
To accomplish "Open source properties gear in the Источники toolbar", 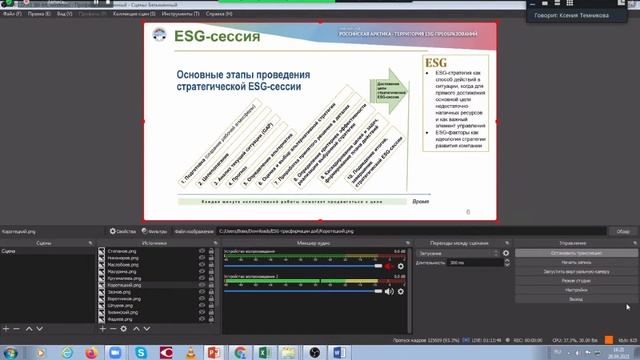I will 124,329.
